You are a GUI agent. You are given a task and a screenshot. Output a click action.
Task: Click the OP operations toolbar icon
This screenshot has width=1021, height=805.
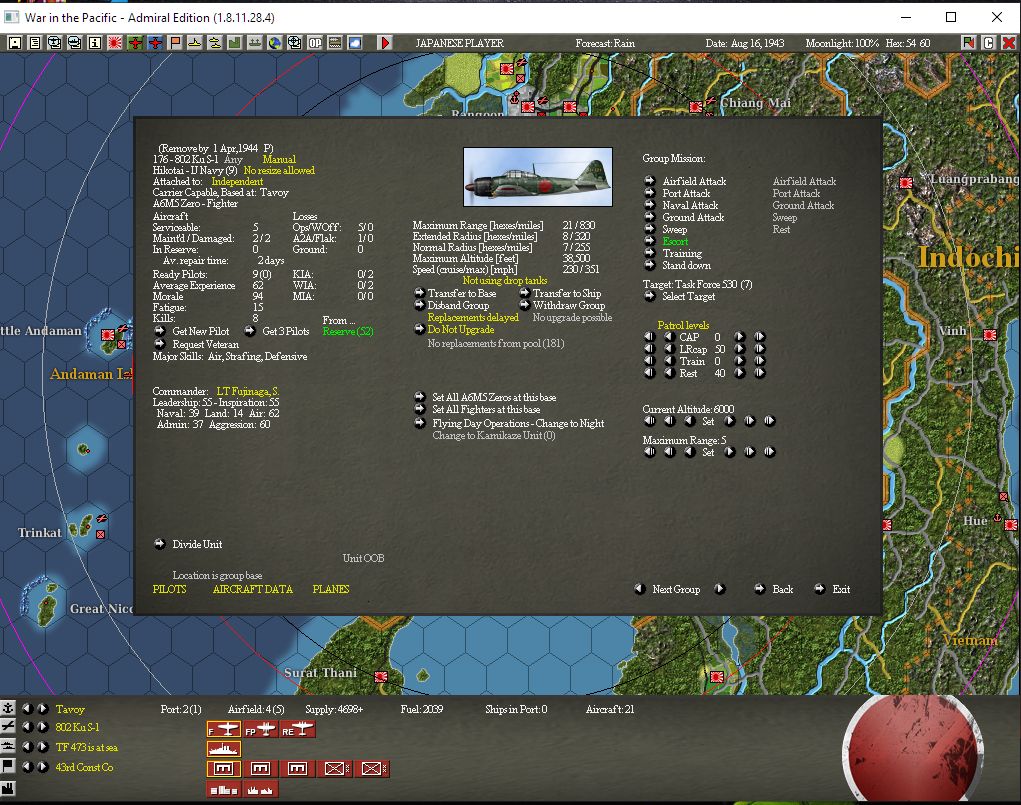315,43
